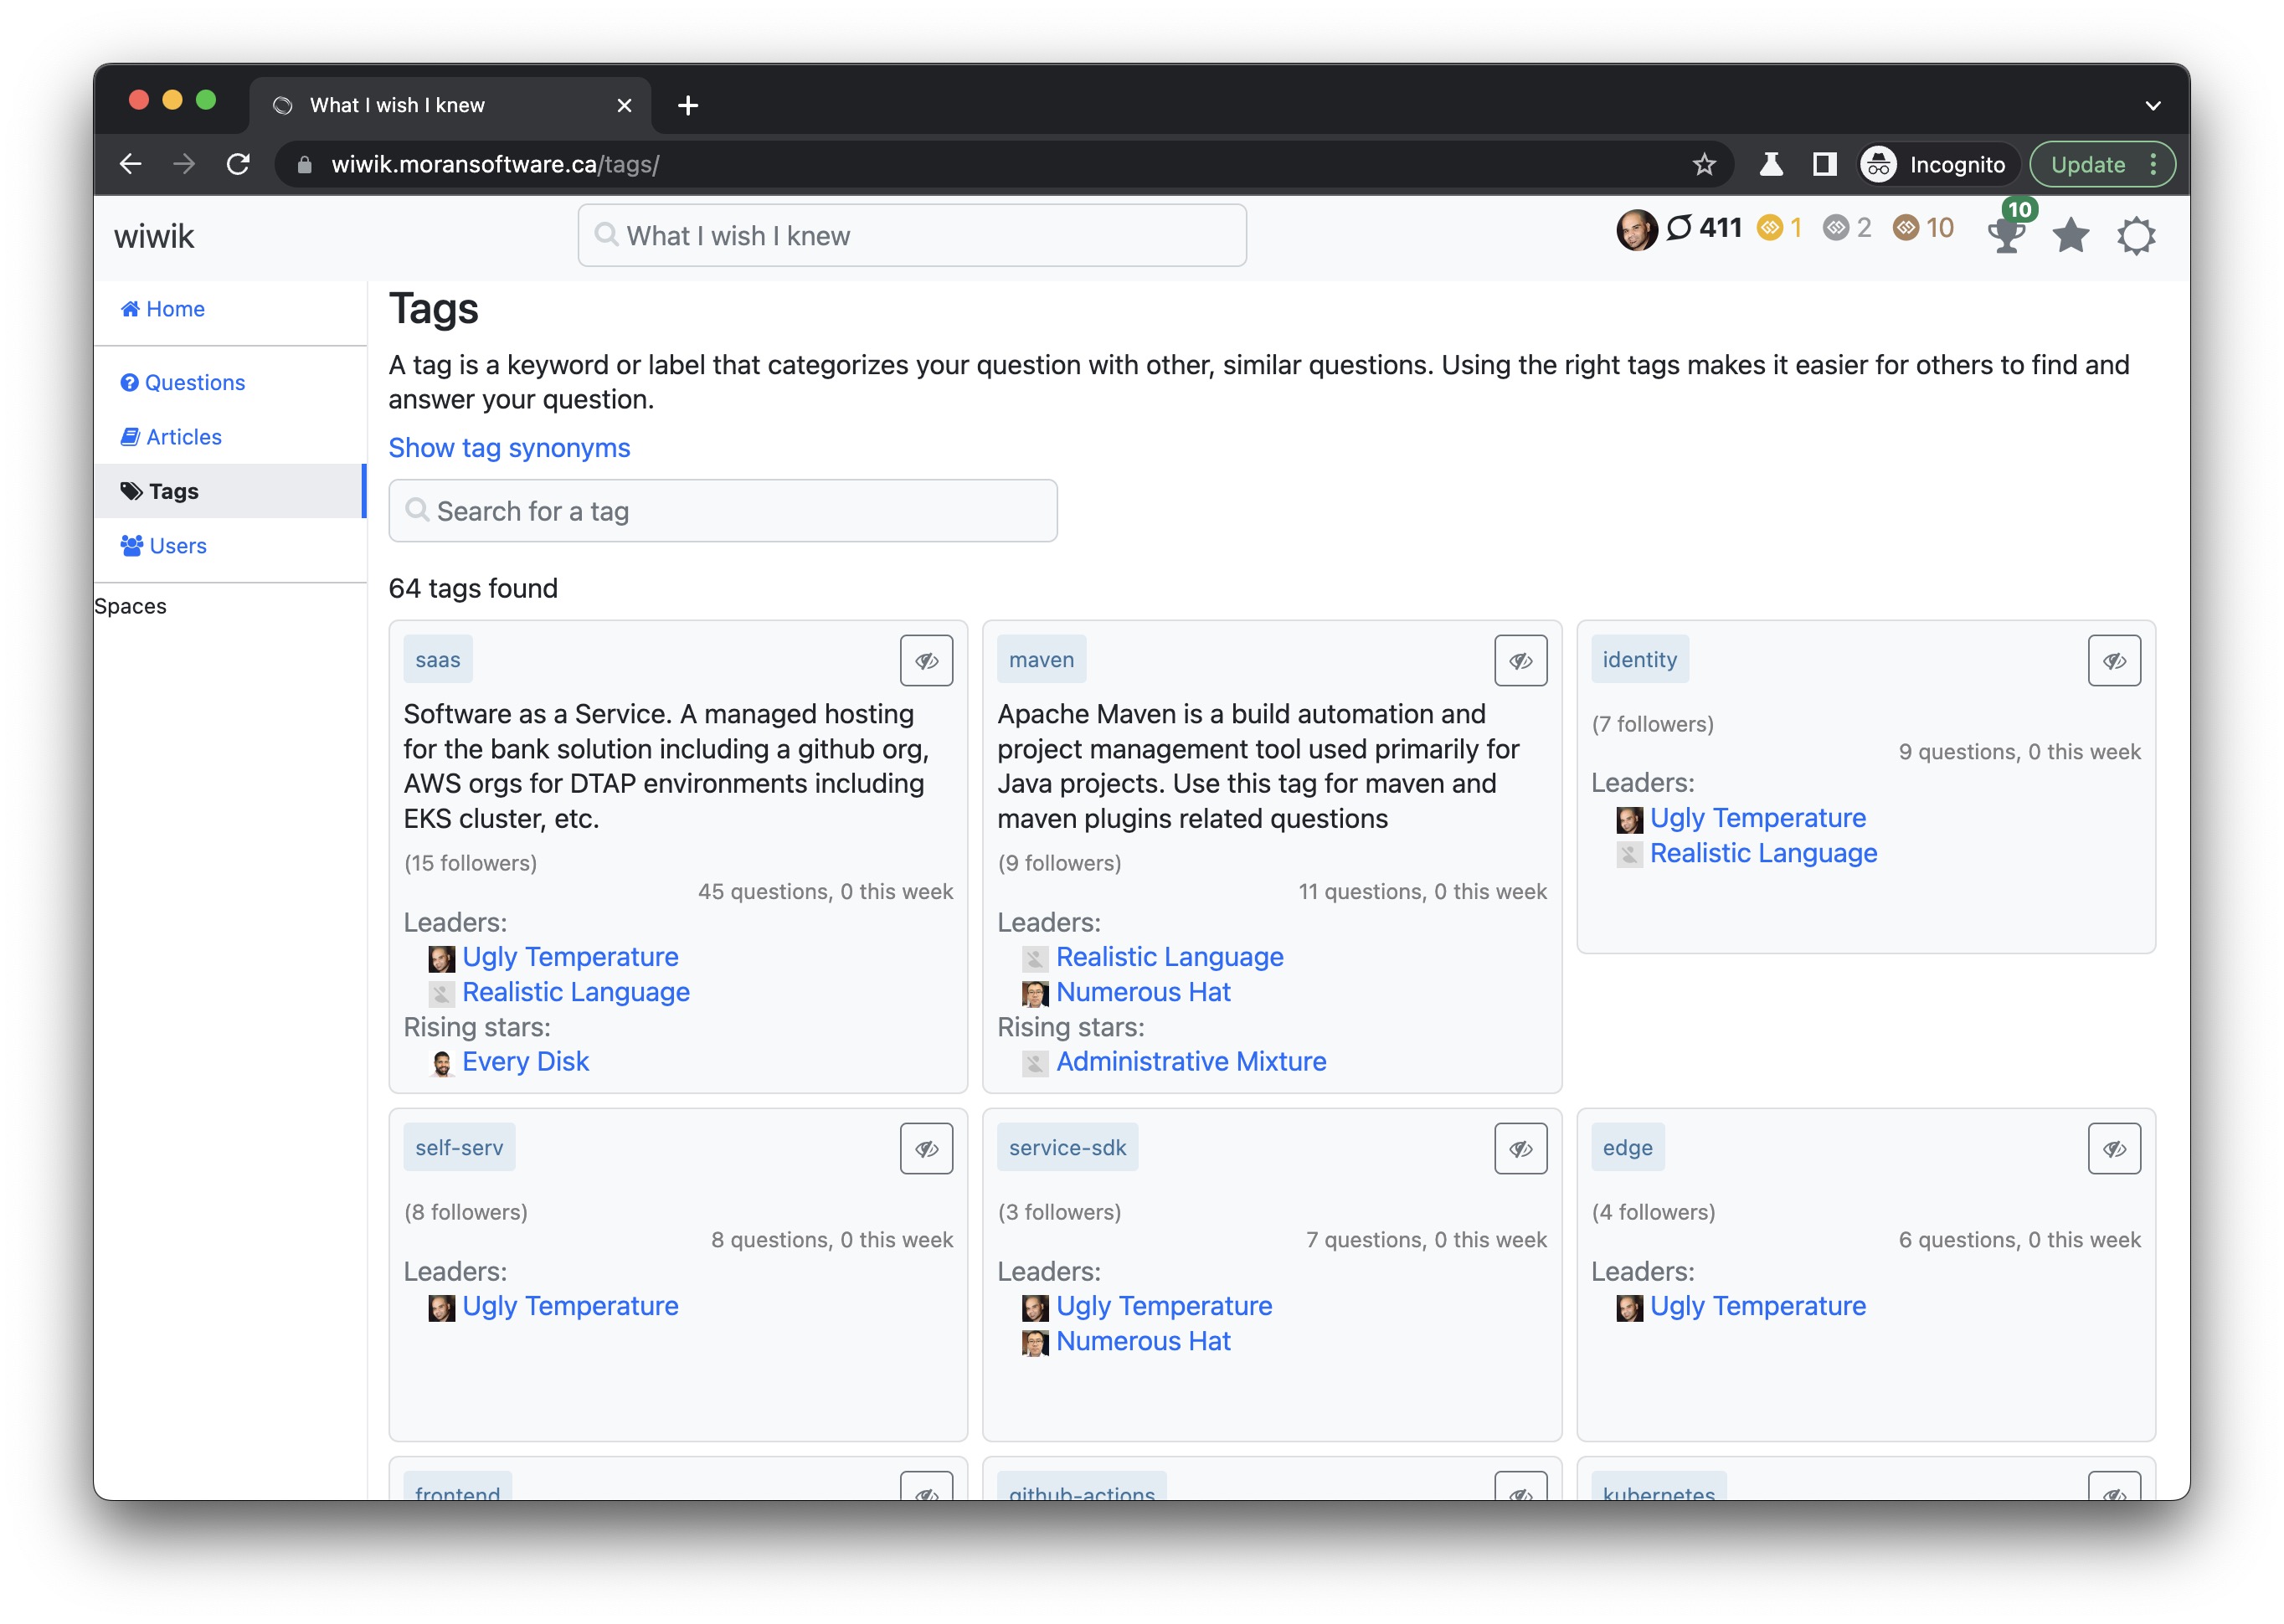
Task: Toggle ignore on the edge tag
Action: [x=2114, y=1148]
